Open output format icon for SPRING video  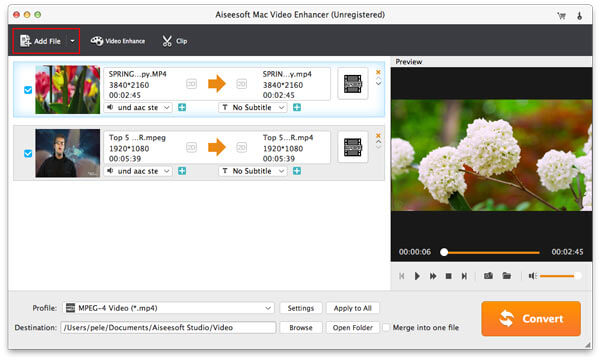coord(352,84)
